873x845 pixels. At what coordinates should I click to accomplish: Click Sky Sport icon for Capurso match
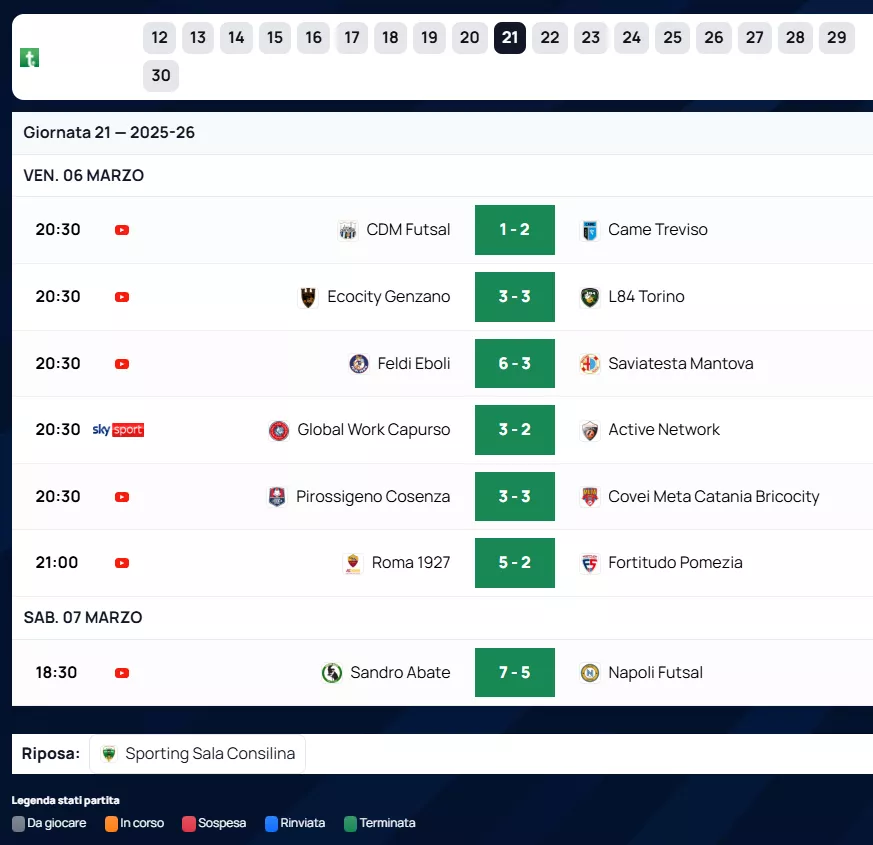click(118, 430)
